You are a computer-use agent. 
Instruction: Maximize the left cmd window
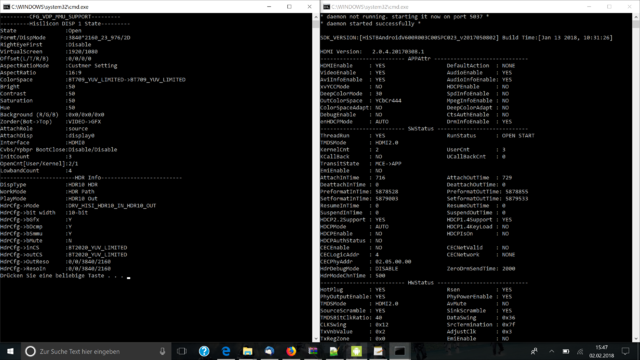pos(289,7)
